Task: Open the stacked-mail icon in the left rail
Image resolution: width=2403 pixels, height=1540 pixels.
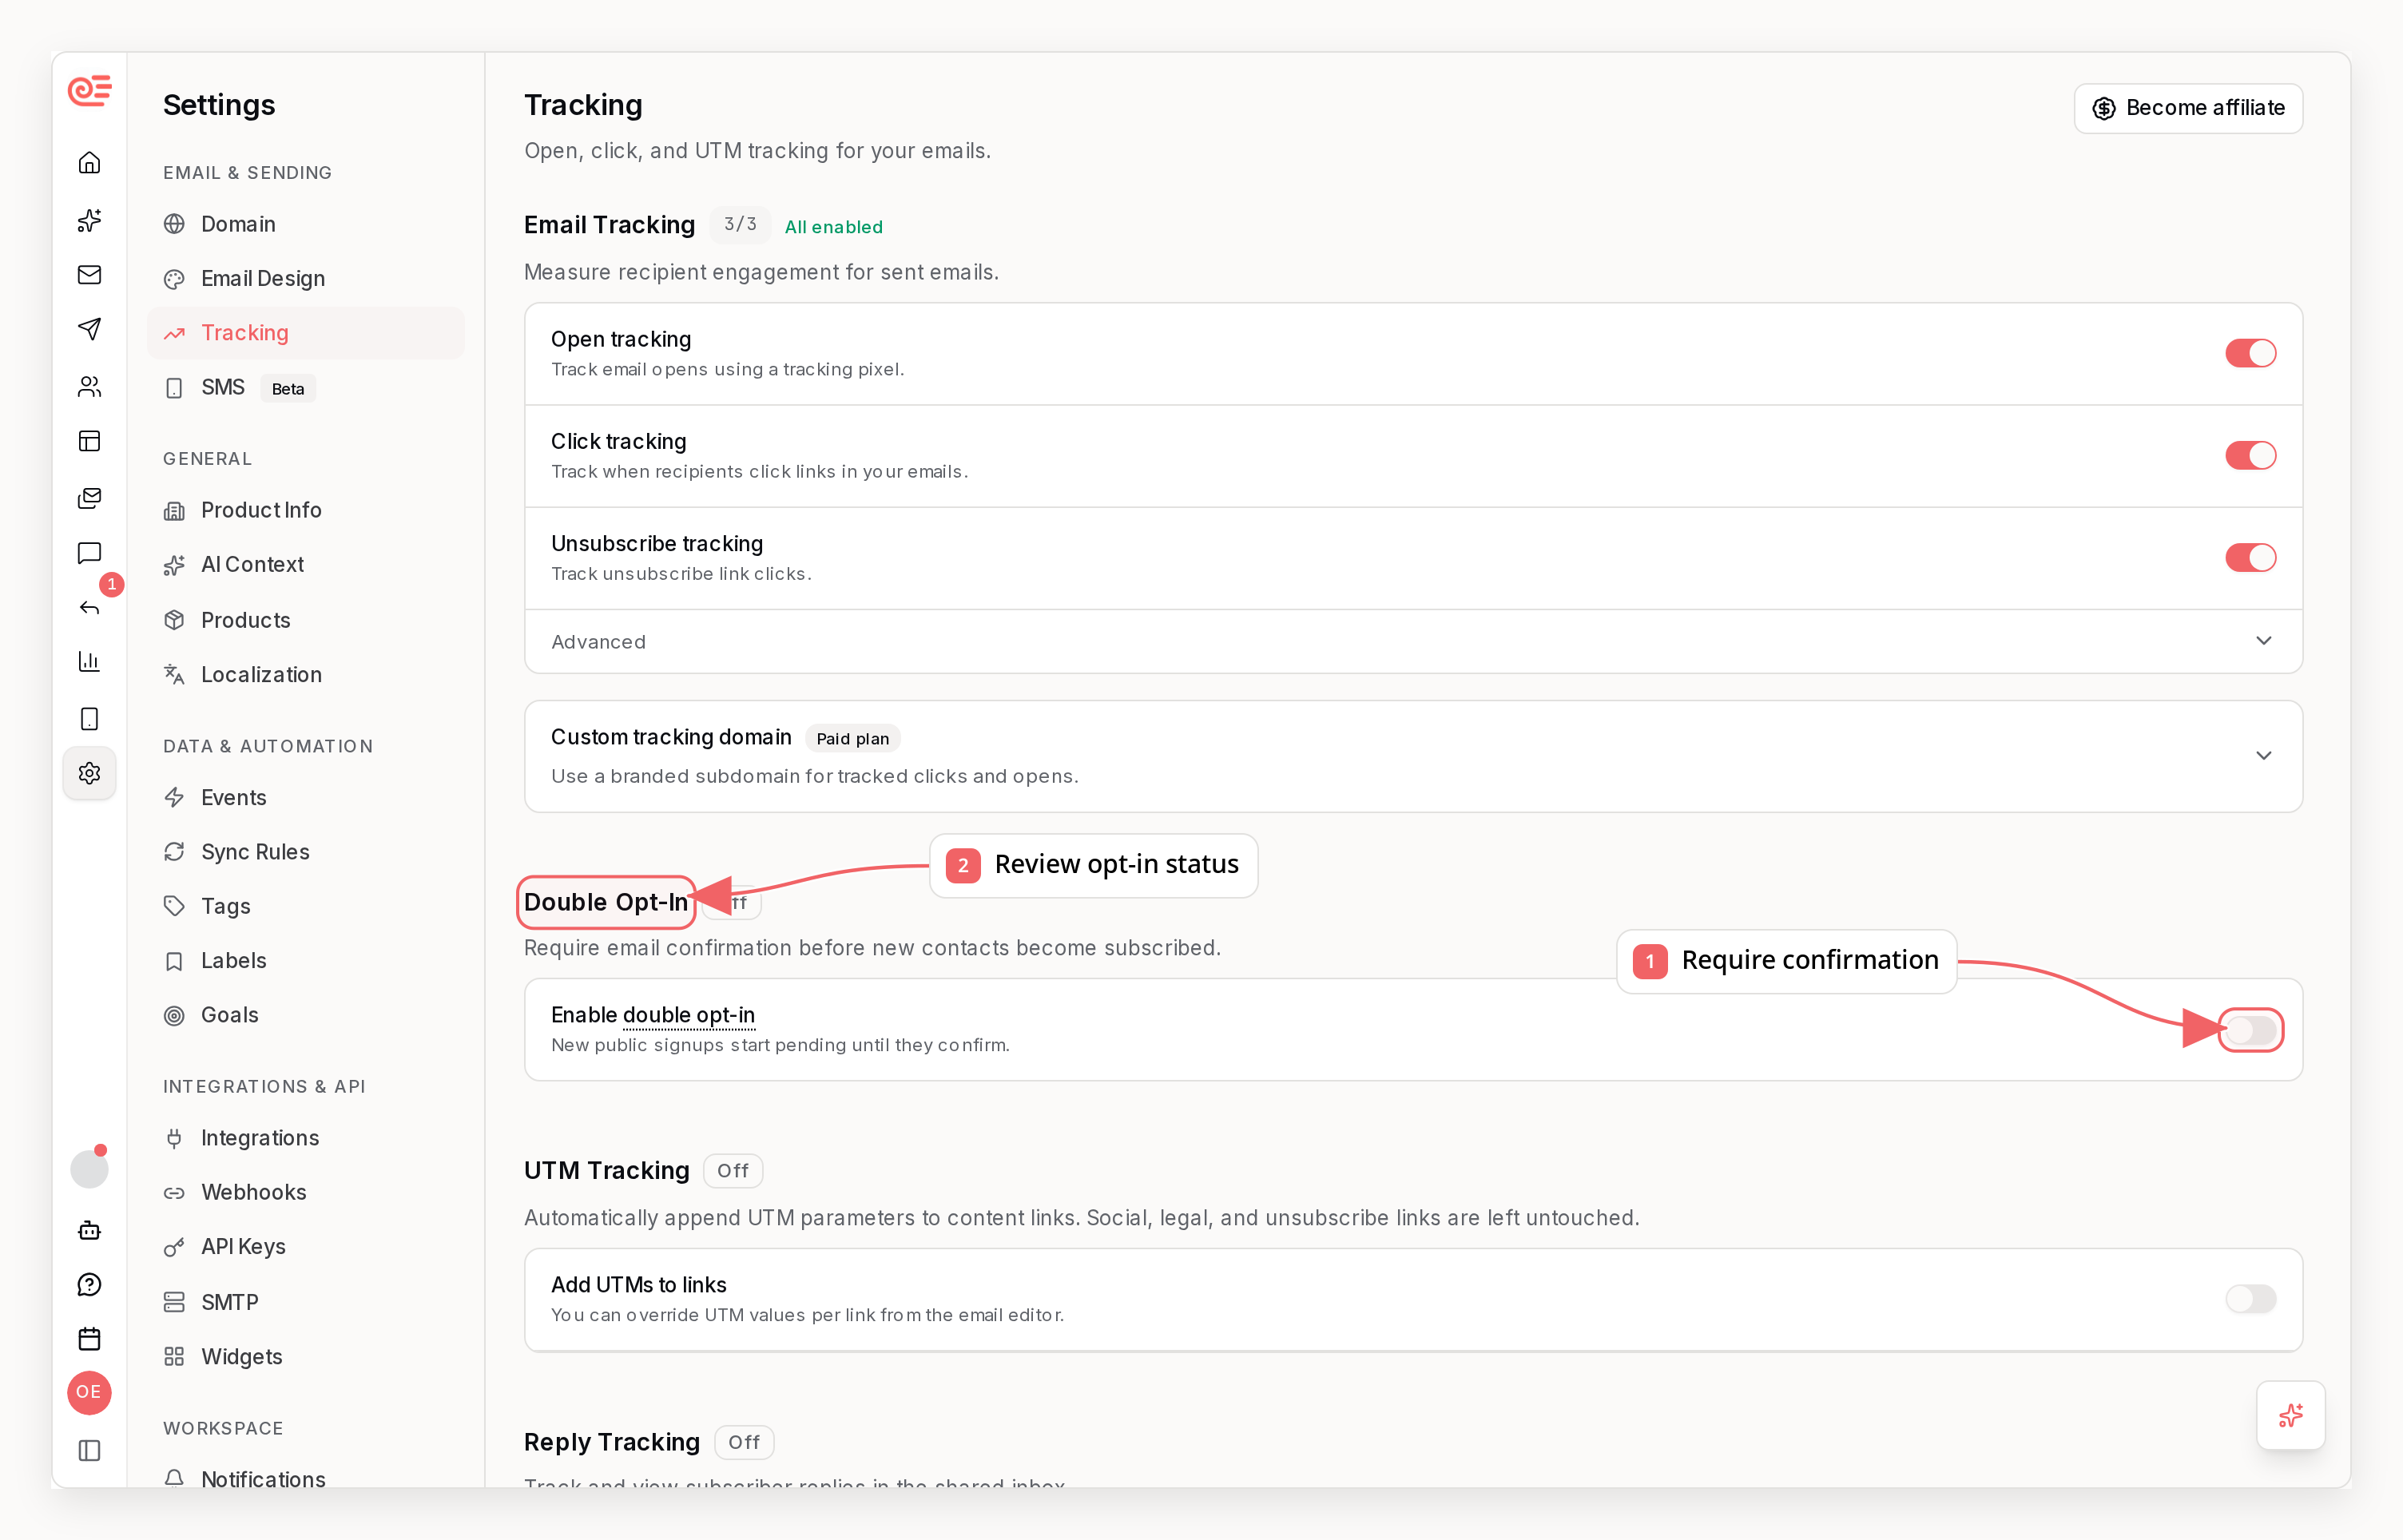Action: (90, 497)
